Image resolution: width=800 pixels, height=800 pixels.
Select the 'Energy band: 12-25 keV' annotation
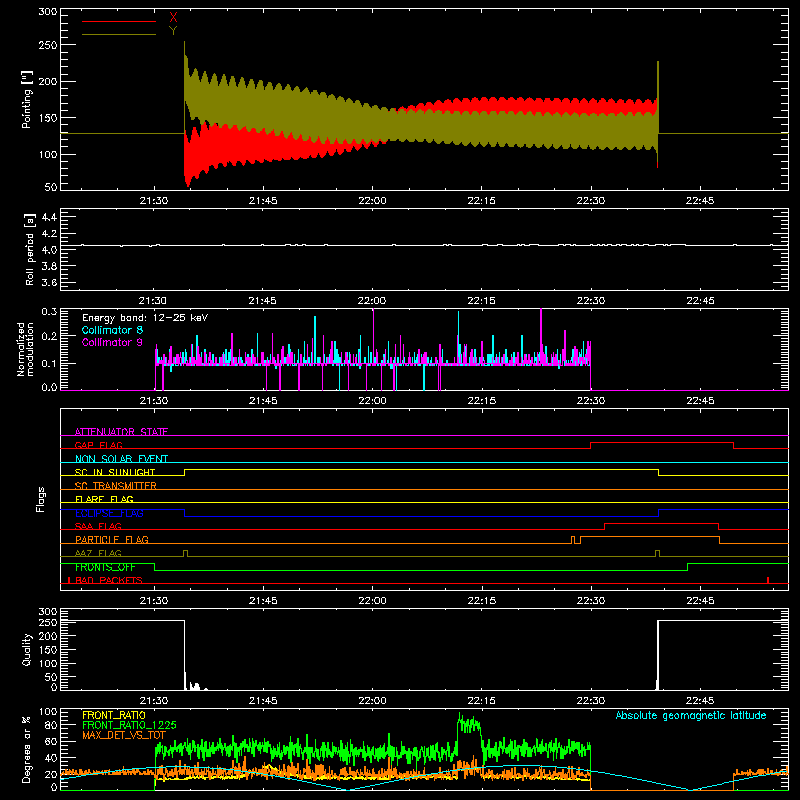(145, 318)
